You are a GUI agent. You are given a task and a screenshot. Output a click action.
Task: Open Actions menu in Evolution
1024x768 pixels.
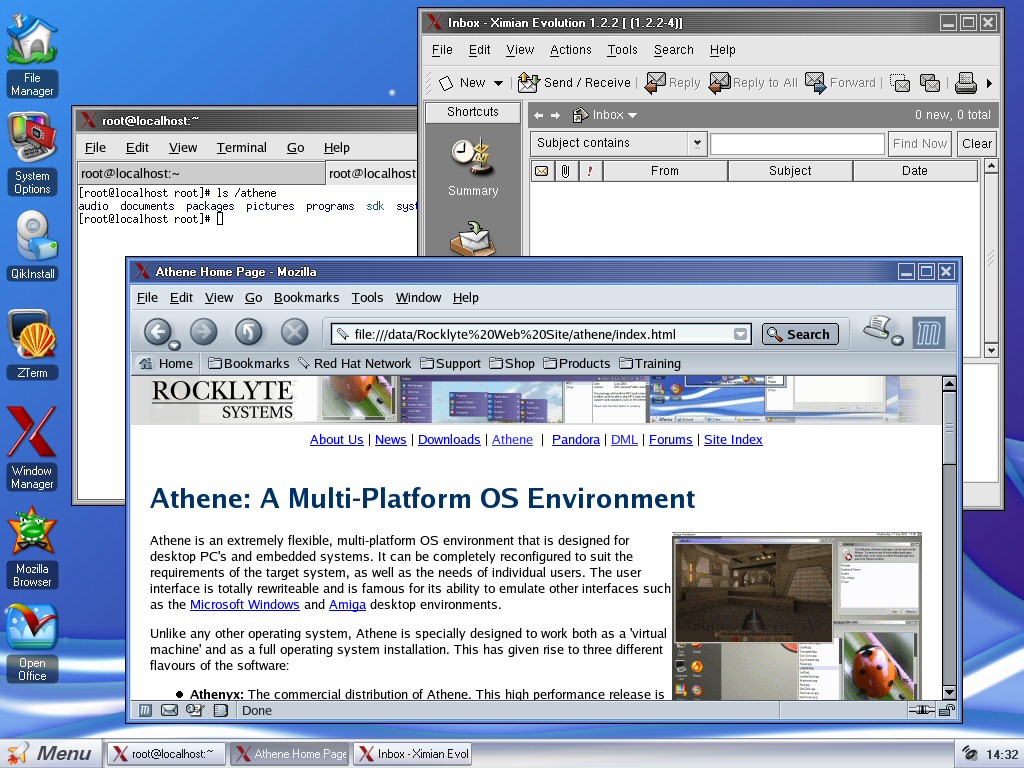[571, 50]
